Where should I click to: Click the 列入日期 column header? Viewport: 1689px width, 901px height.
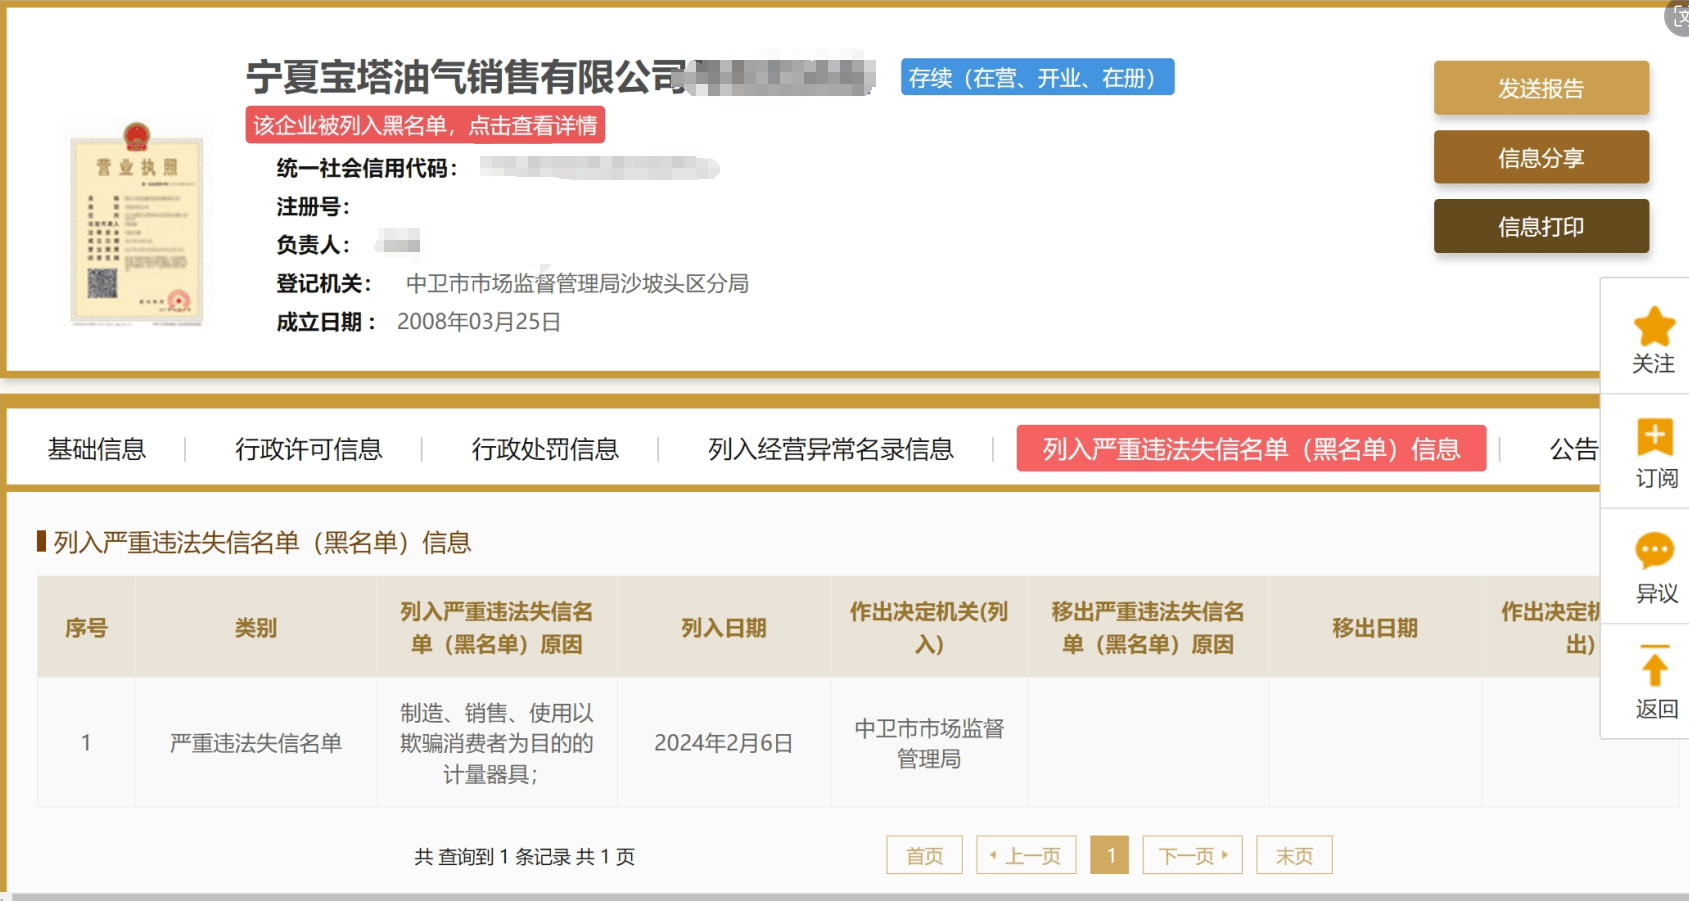(724, 627)
